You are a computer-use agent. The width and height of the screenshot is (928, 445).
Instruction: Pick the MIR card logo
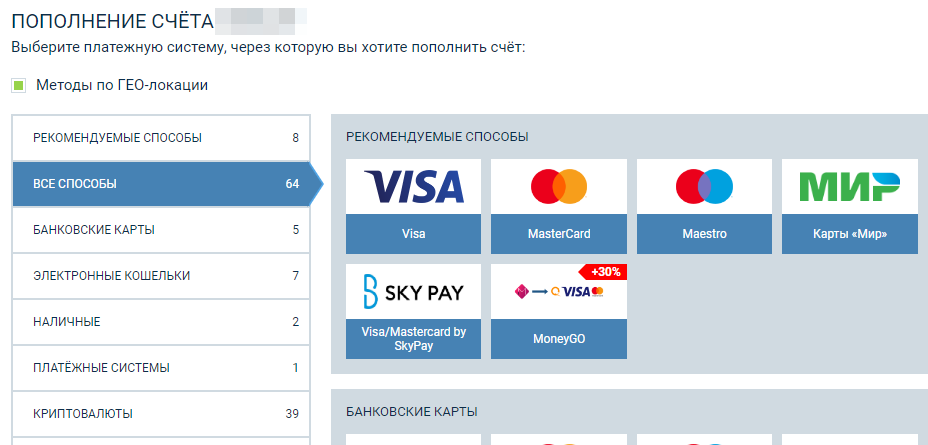pyautogui.click(x=849, y=186)
